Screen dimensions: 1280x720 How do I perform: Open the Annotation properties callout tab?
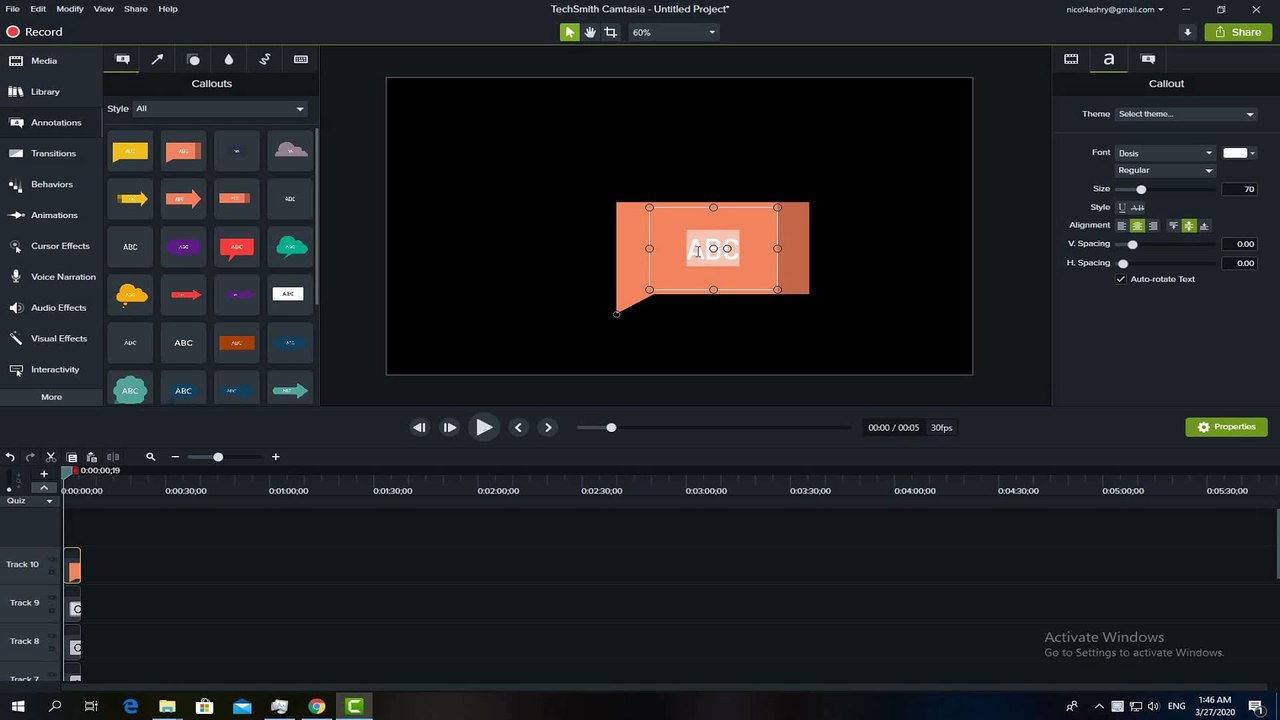pyautogui.click(x=1148, y=60)
